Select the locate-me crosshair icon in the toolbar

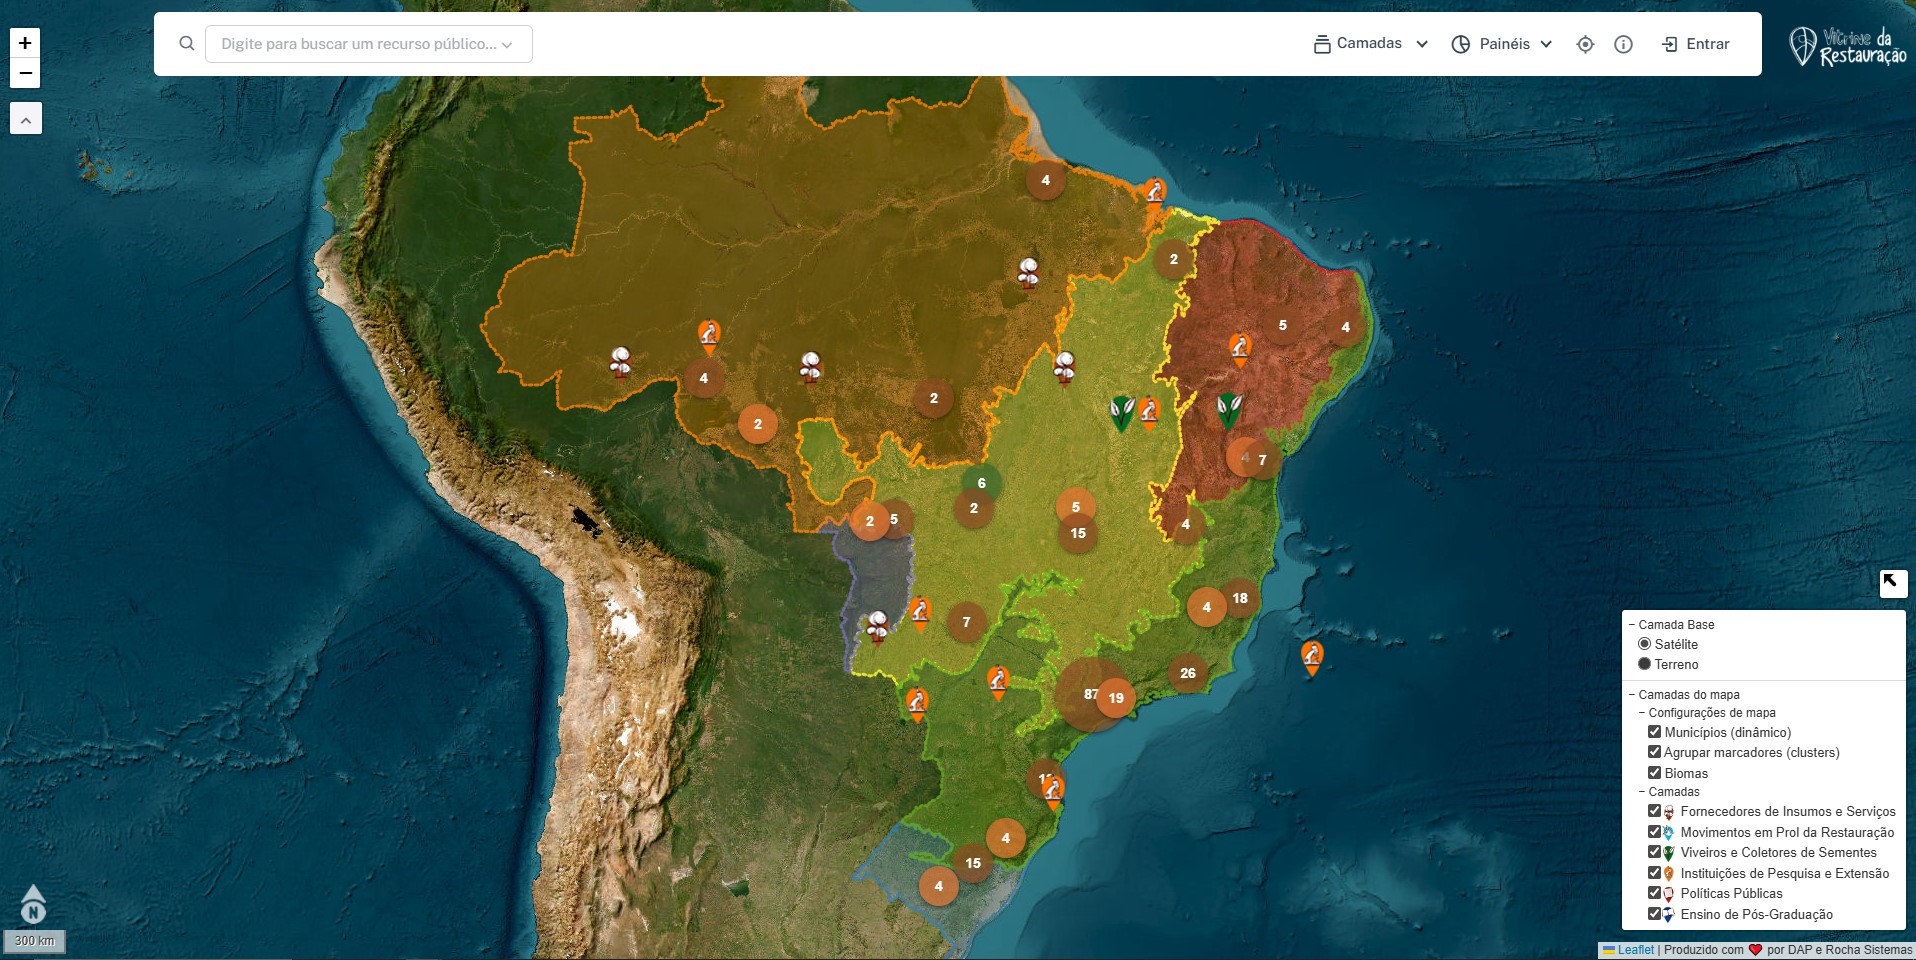click(x=1586, y=44)
